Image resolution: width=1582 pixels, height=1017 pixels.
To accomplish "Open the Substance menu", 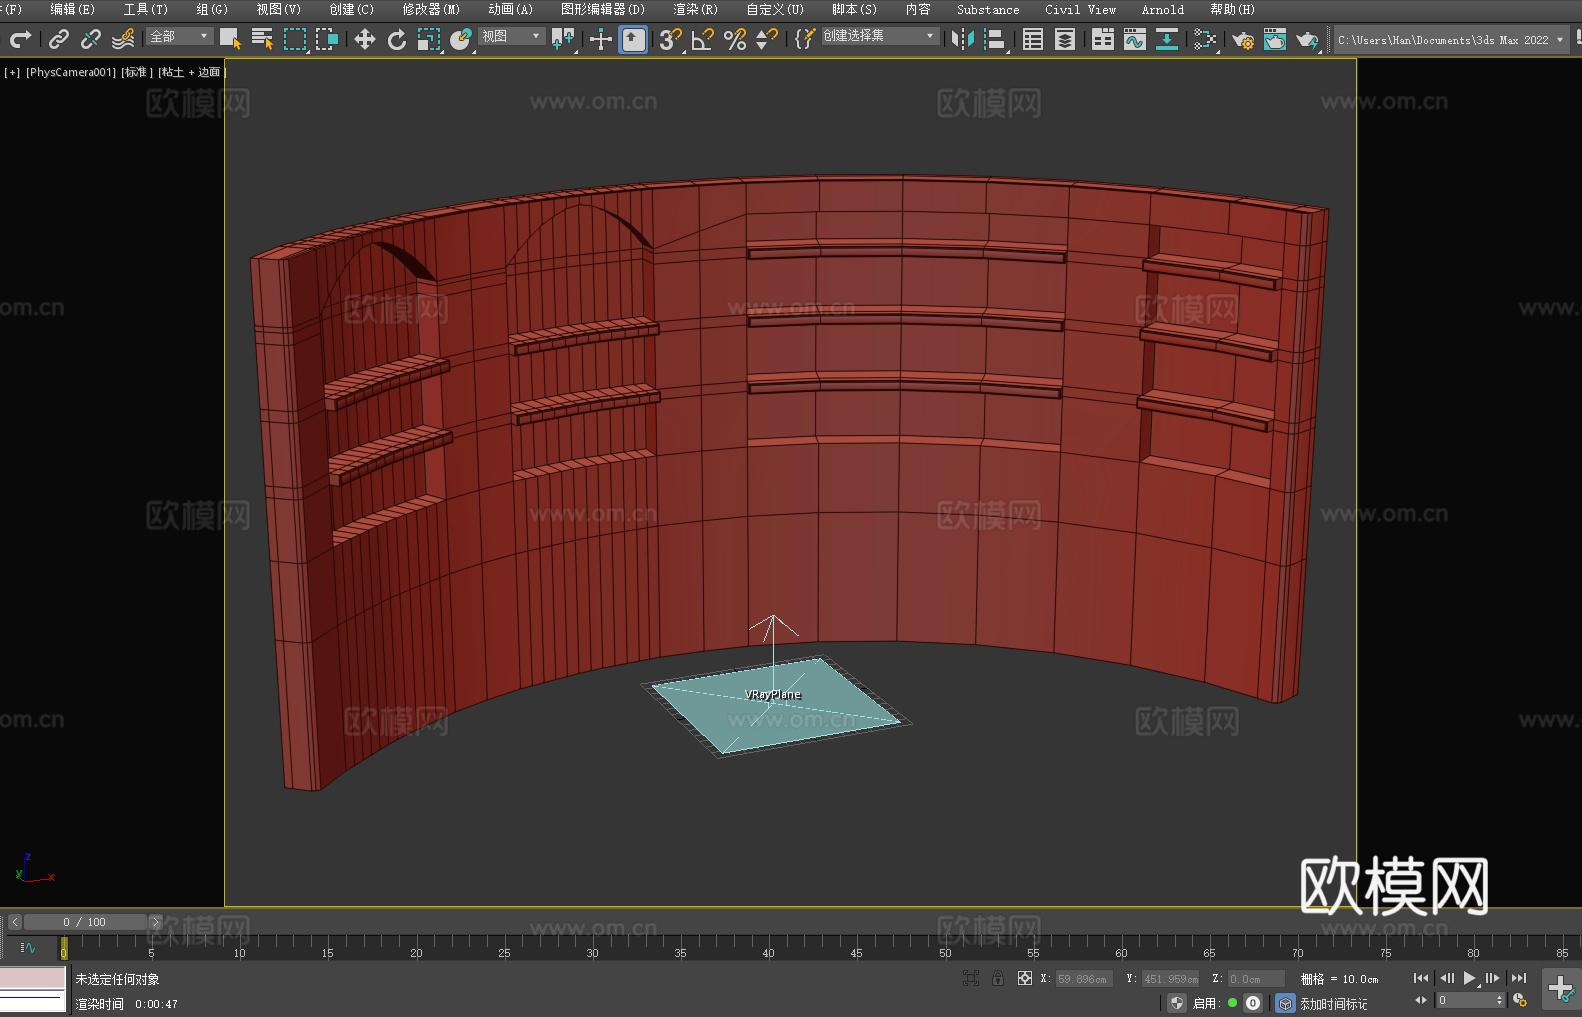I will [x=988, y=9].
